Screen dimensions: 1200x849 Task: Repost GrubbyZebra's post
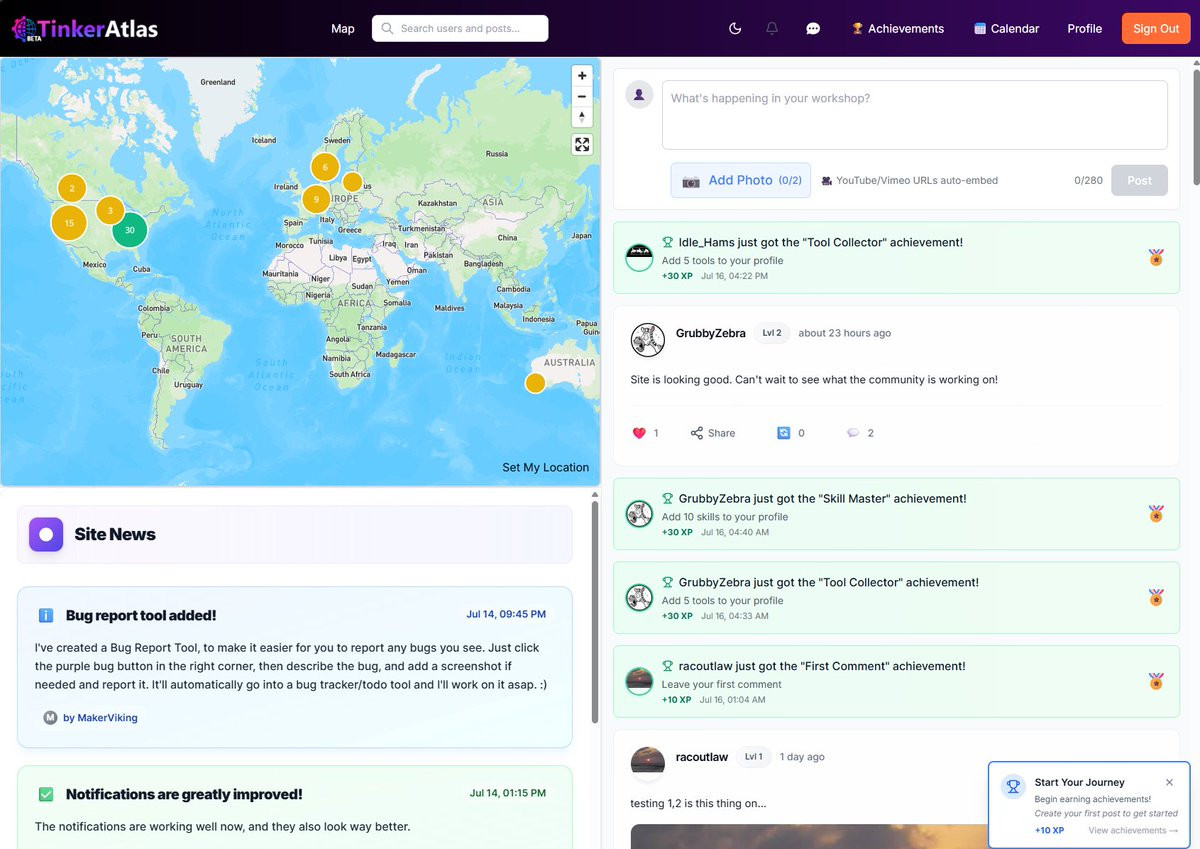coord(784,433)
